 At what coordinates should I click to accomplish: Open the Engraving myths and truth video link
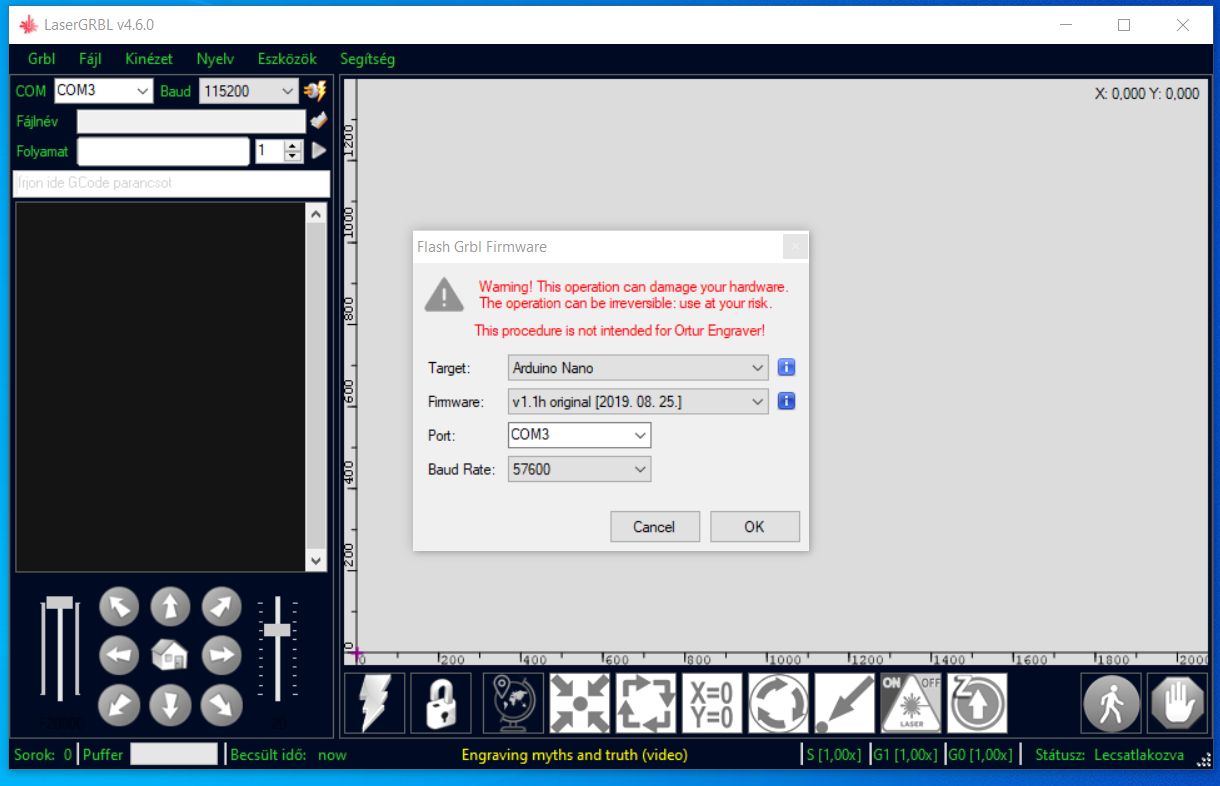[x=575, y=755]
